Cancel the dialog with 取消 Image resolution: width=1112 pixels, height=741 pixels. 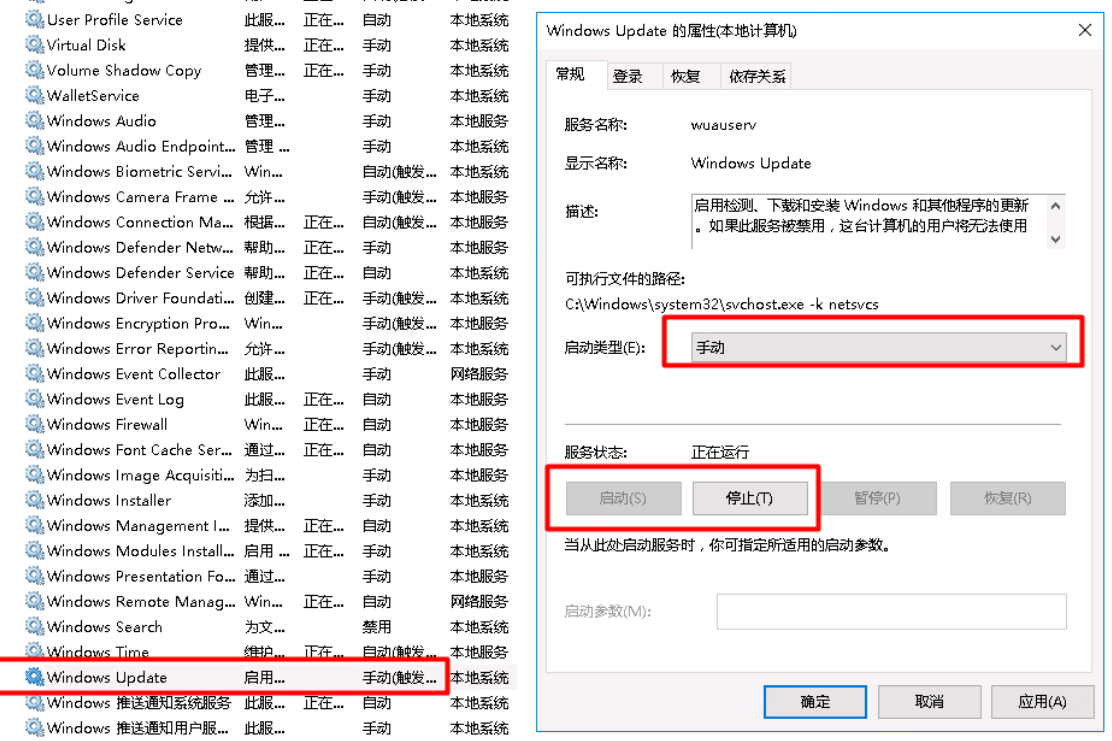(929, 701)
